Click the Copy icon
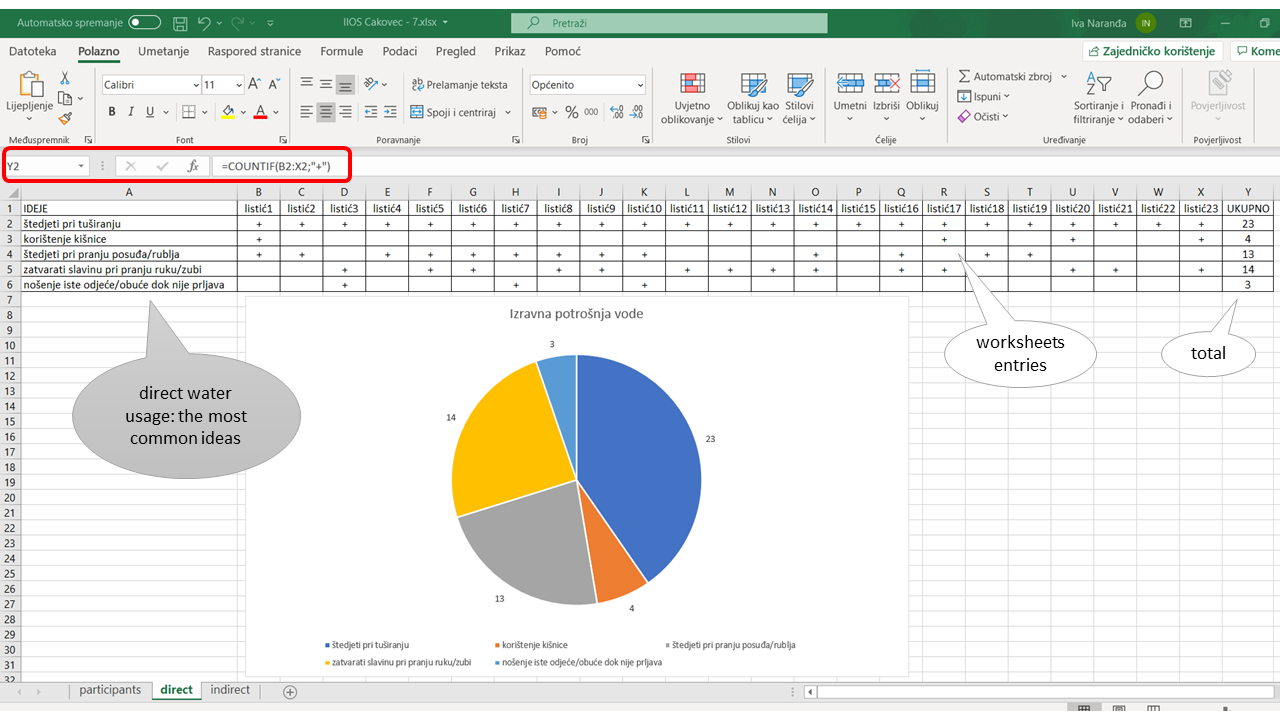1280x720 pixels. [65, 98]
